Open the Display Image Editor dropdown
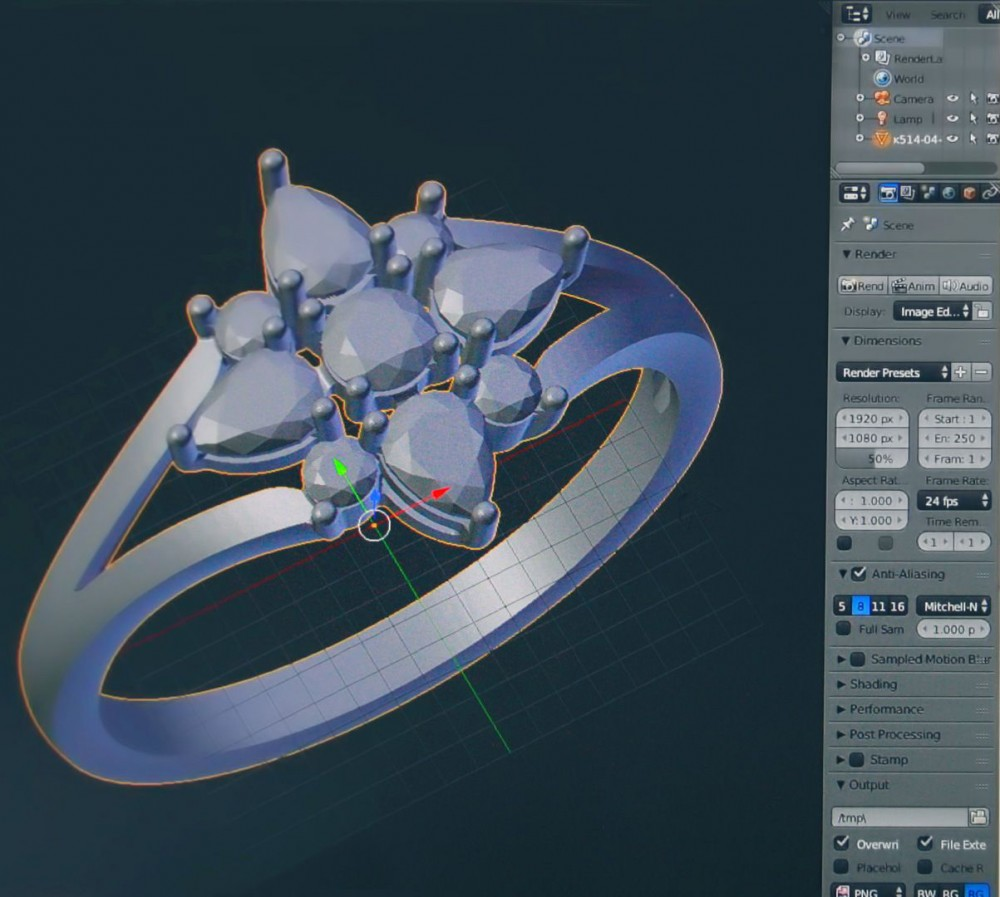The height and width of the screenshot is (897, 1000). 932,311
